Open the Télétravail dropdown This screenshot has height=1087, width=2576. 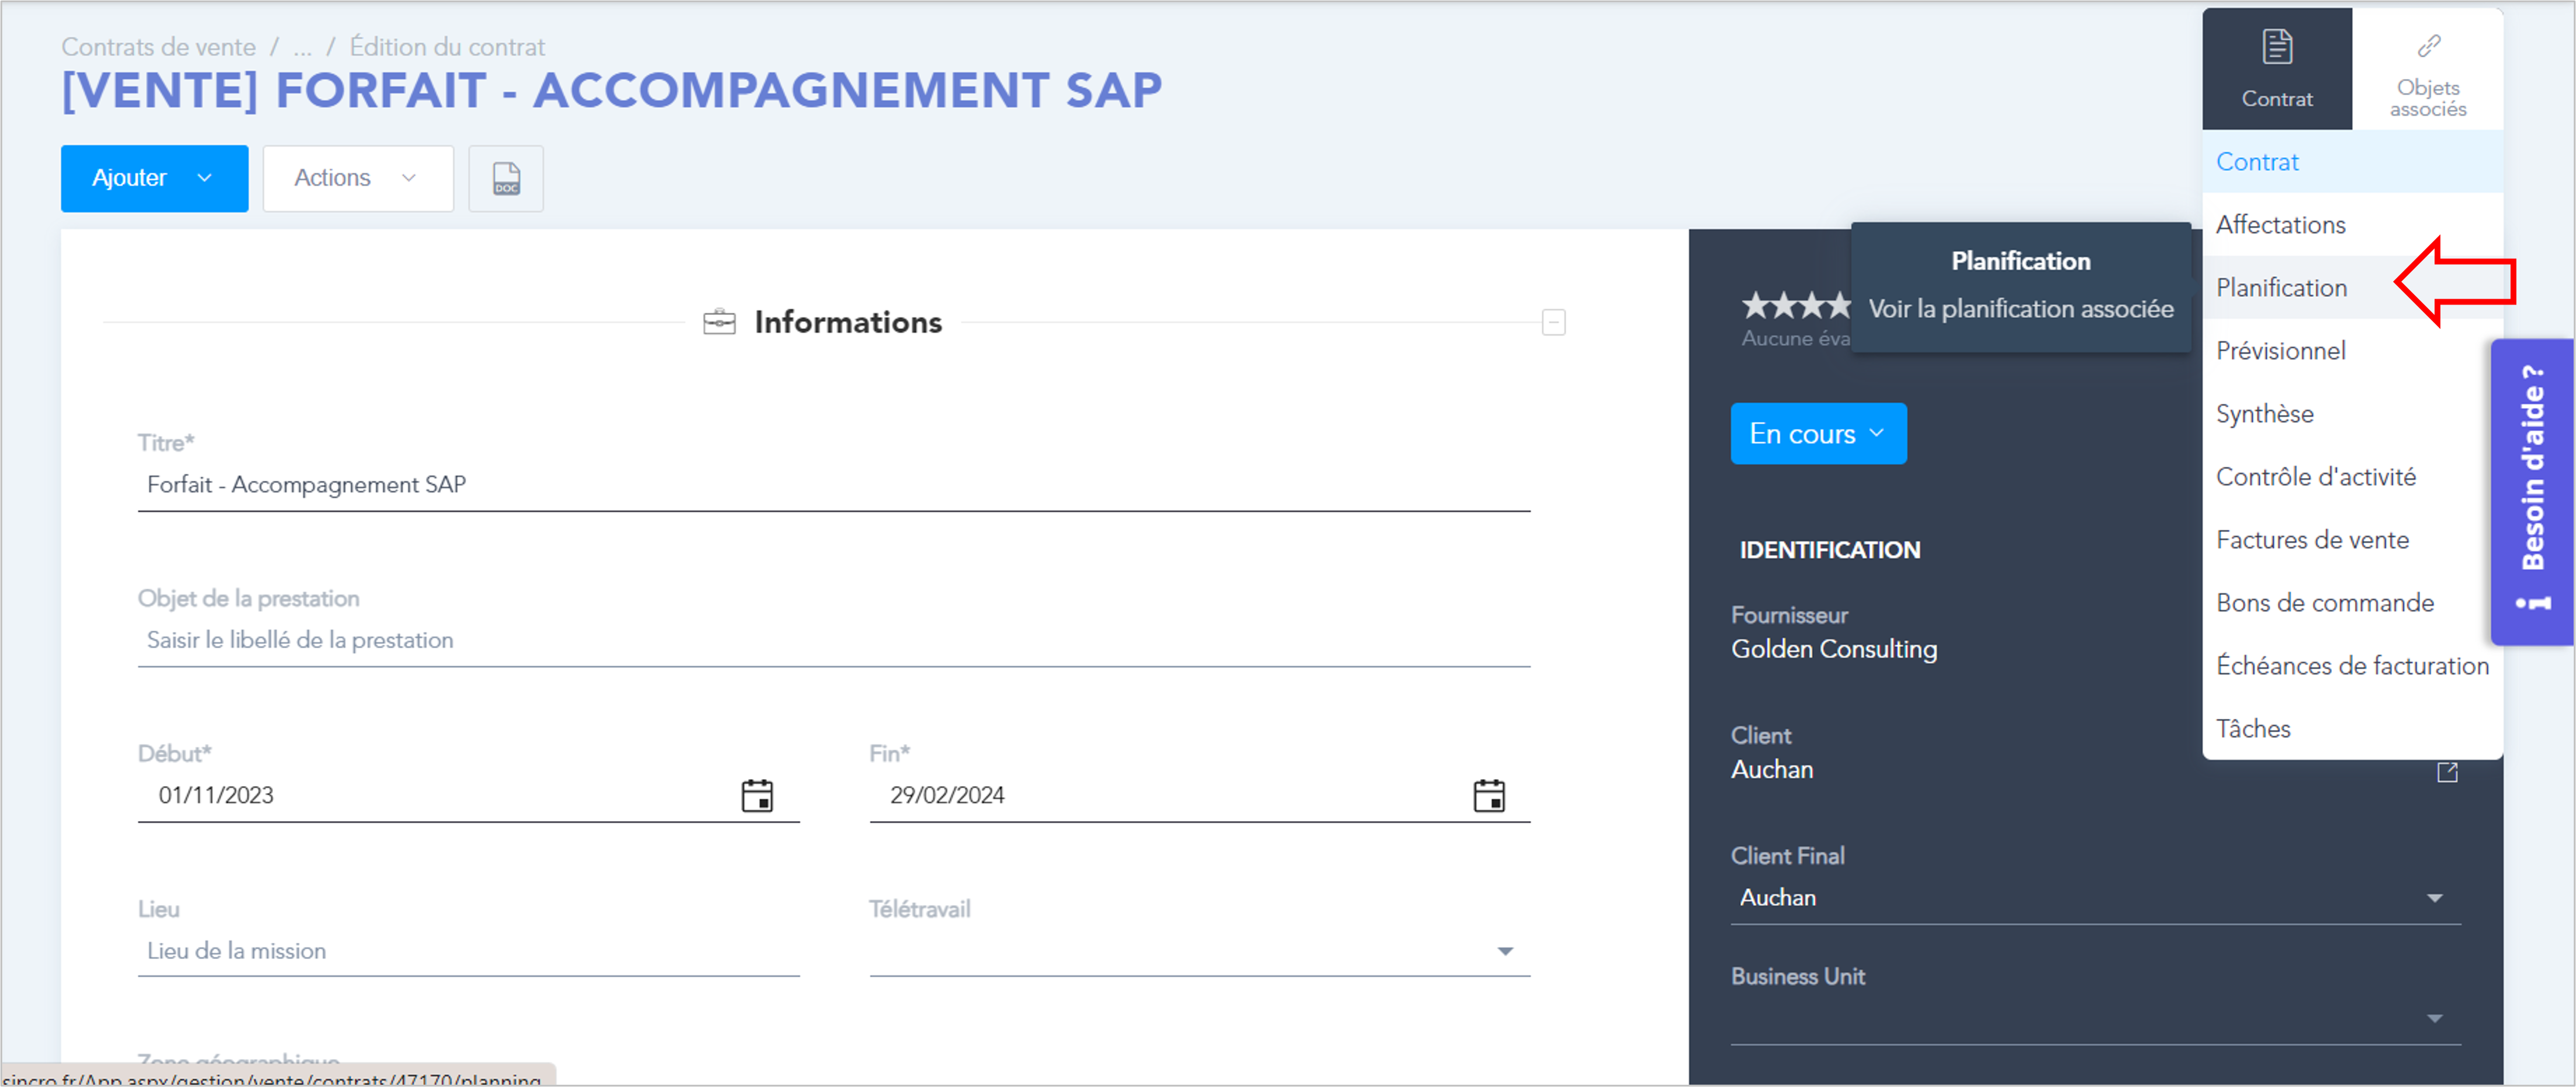(1199, 950)
